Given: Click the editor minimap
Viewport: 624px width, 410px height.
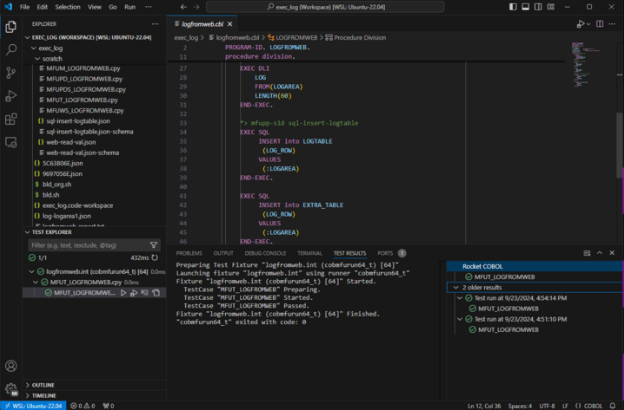Looking at the screenshot, I should point(587,64).
